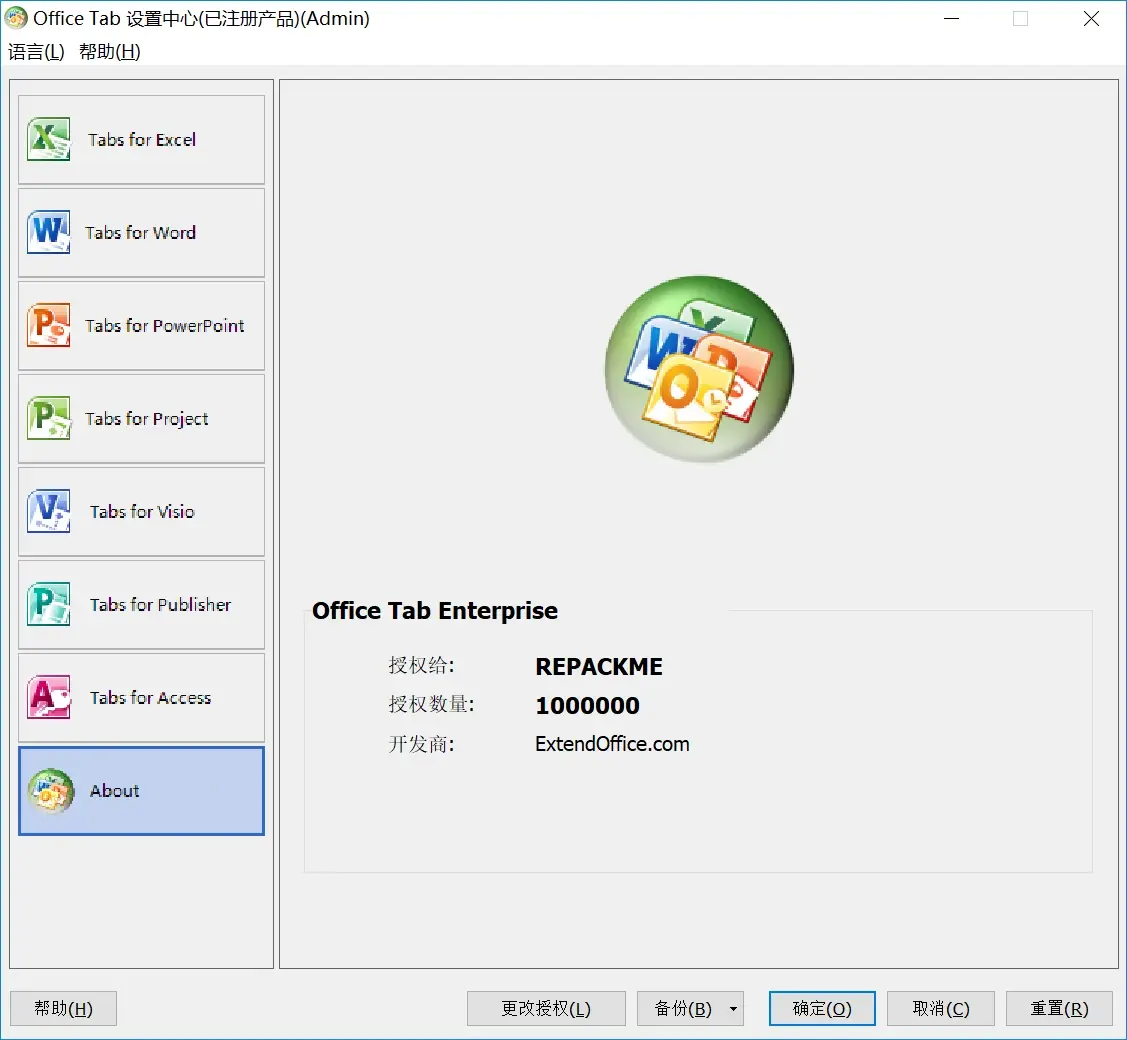This screenshot has height=1040, width=1127.
Task: Open the Tabs for Publisher panel icon
Action: click(48, 604)
